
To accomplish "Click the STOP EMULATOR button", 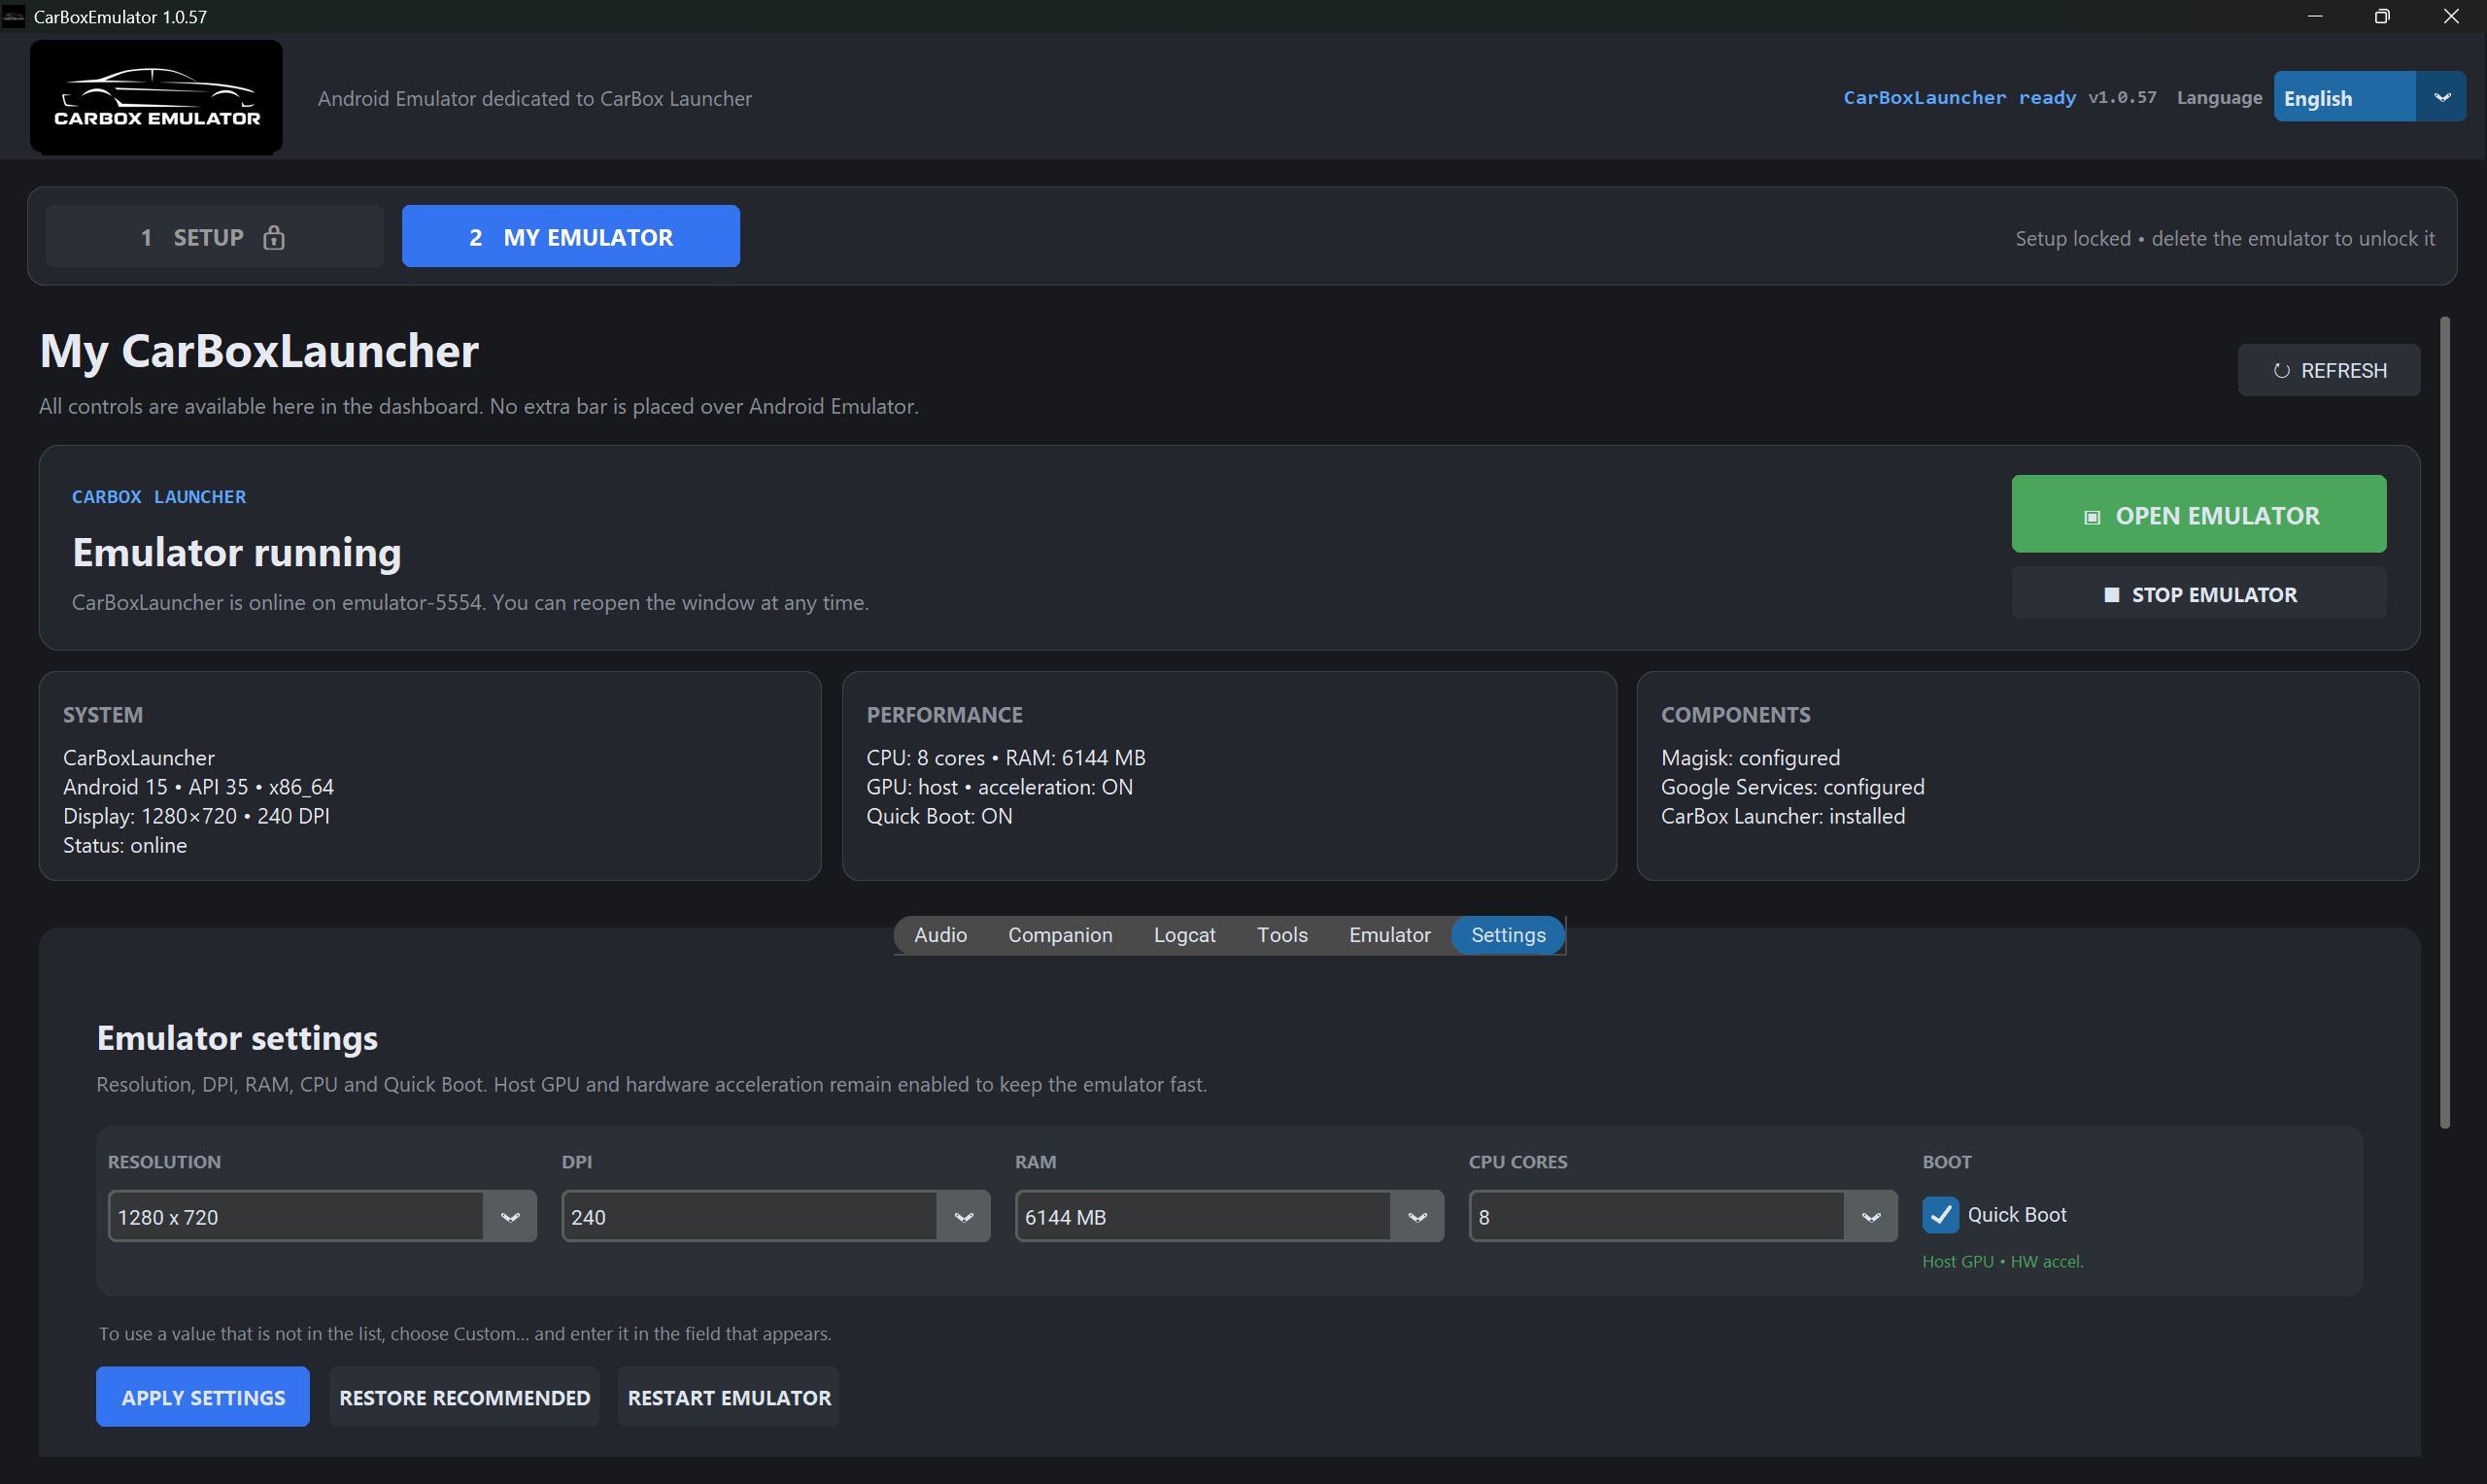I will (2198, 594).
